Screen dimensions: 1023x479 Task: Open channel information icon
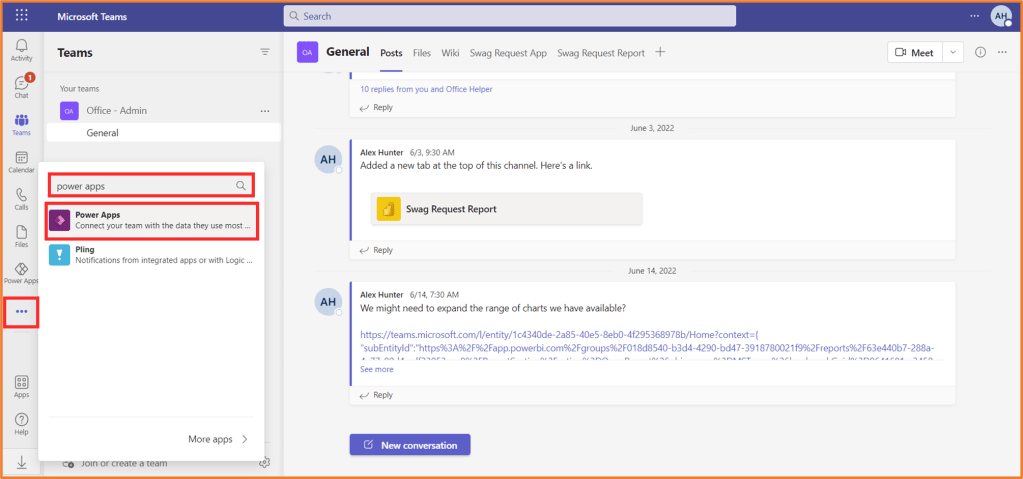click(979, 52)
